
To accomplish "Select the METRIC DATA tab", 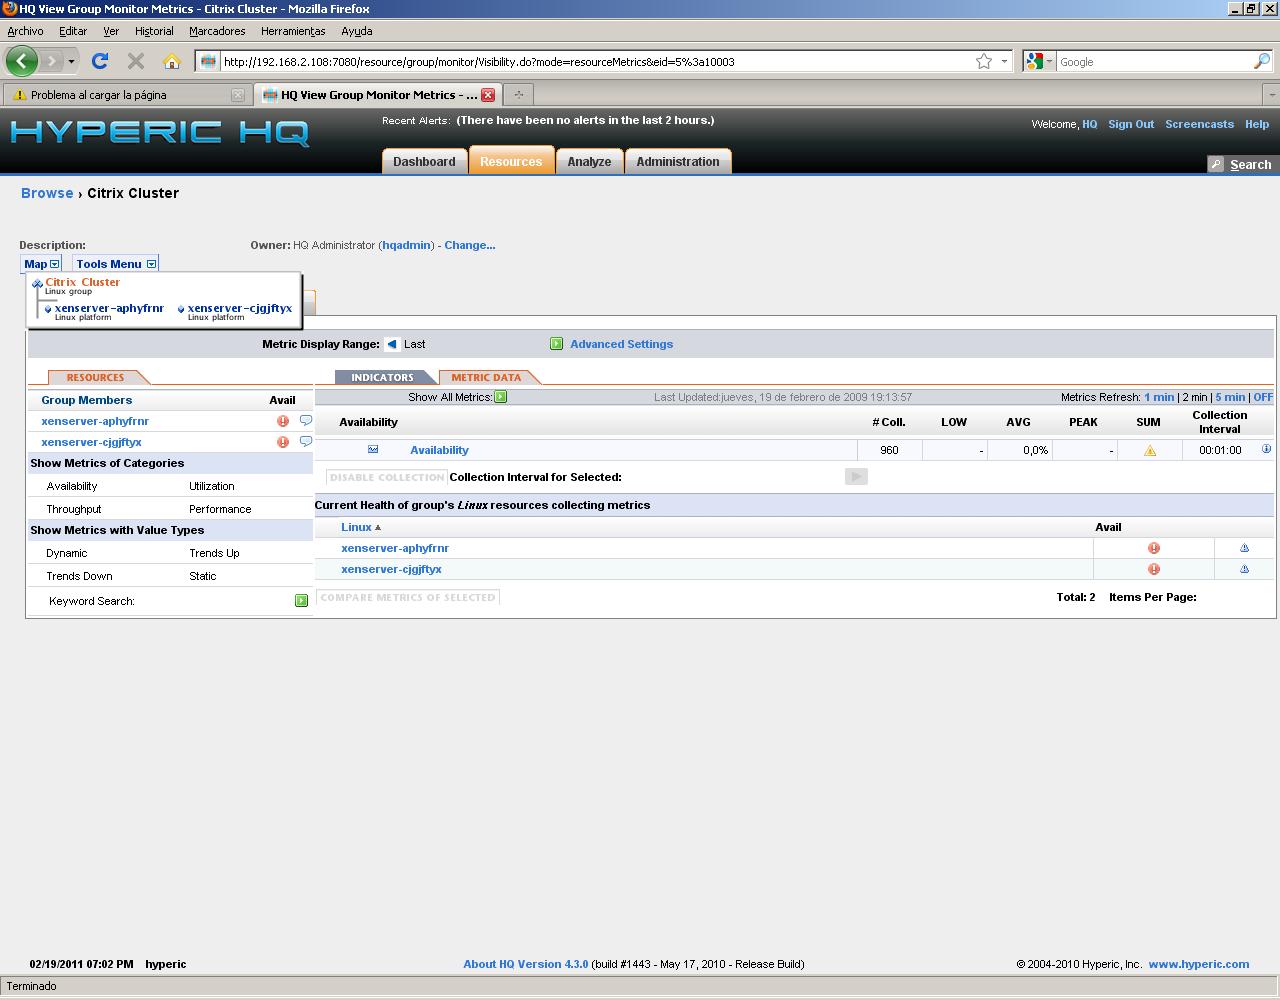I will tap(486, 377).
